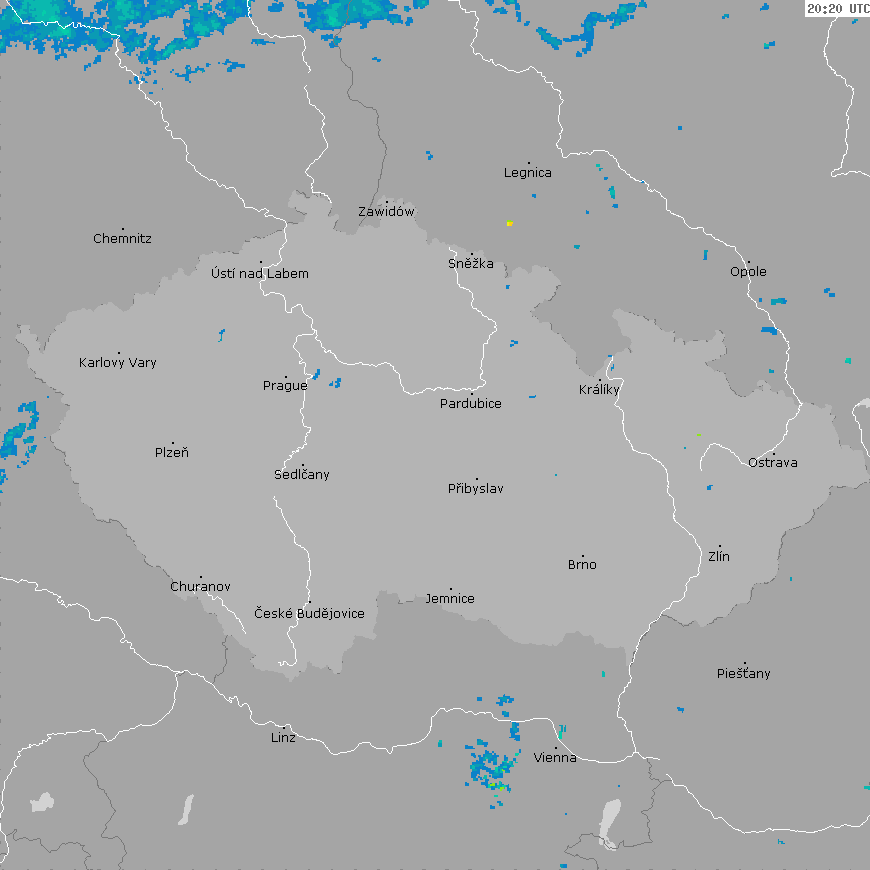Select the Sněžka mountain label
Viewport: 870px width, 870px height.
pyautogui.click(x=470, y=264)
